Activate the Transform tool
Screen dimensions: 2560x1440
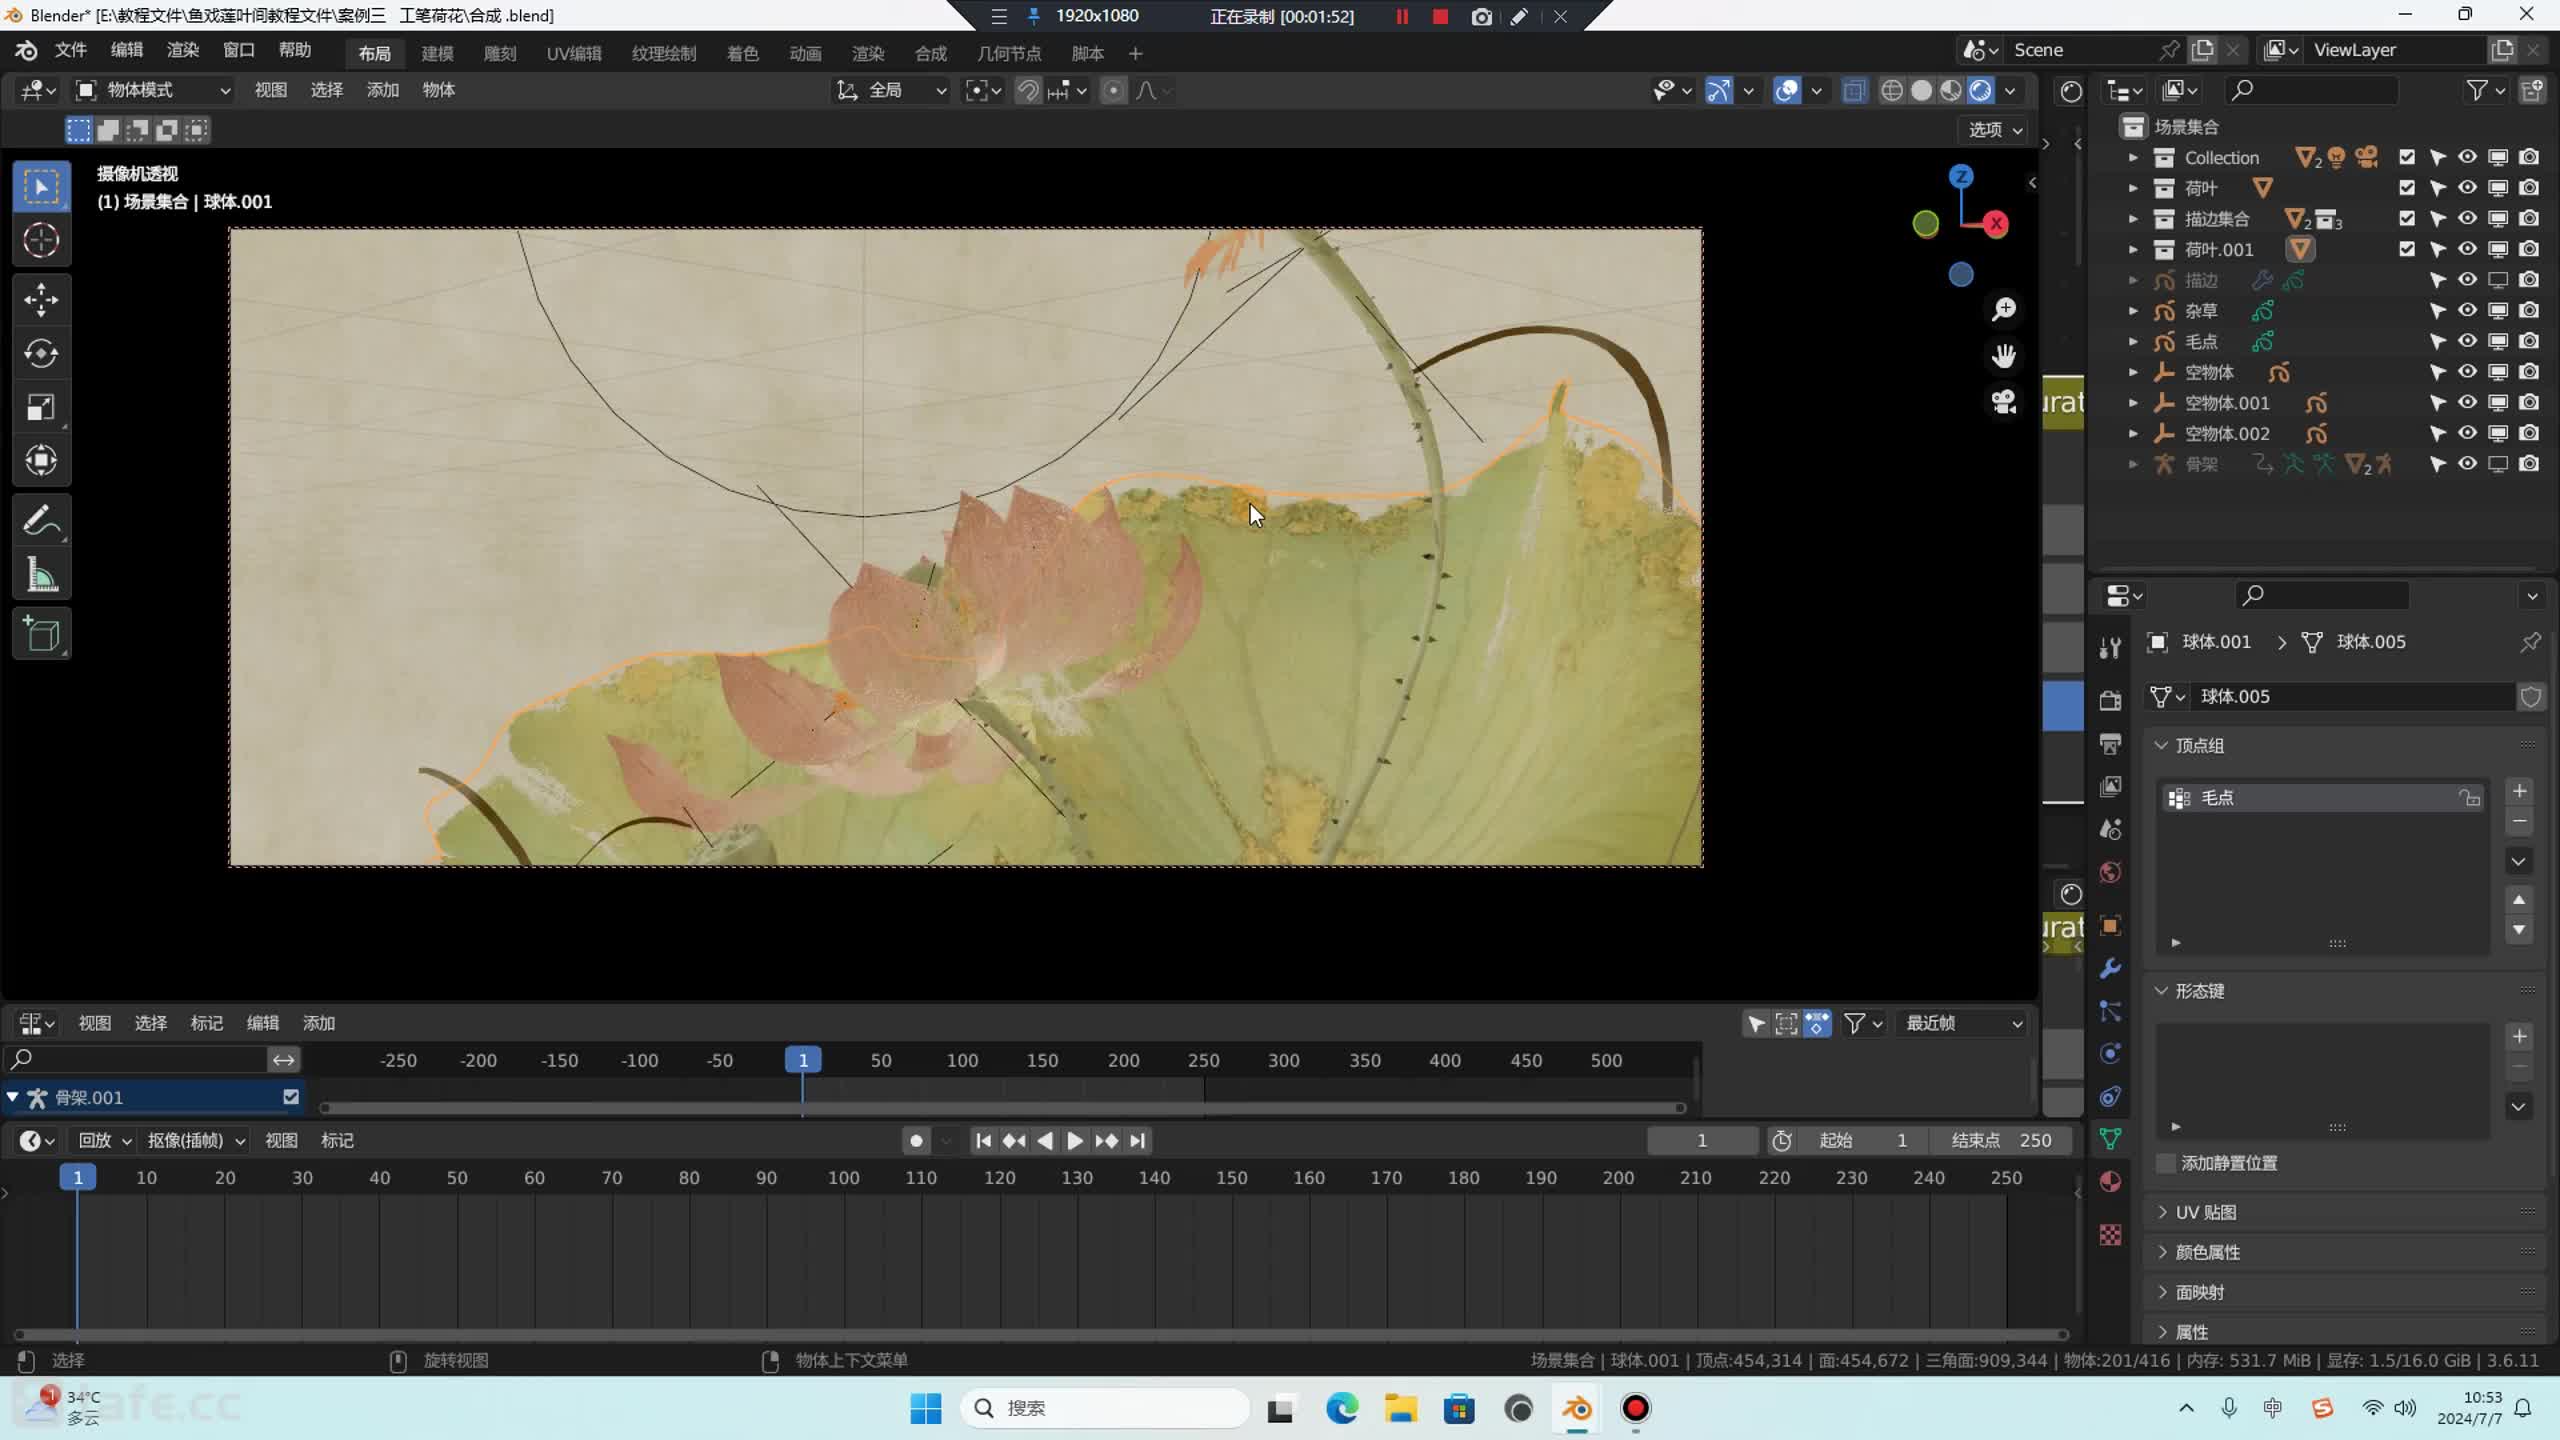point(41,461)
